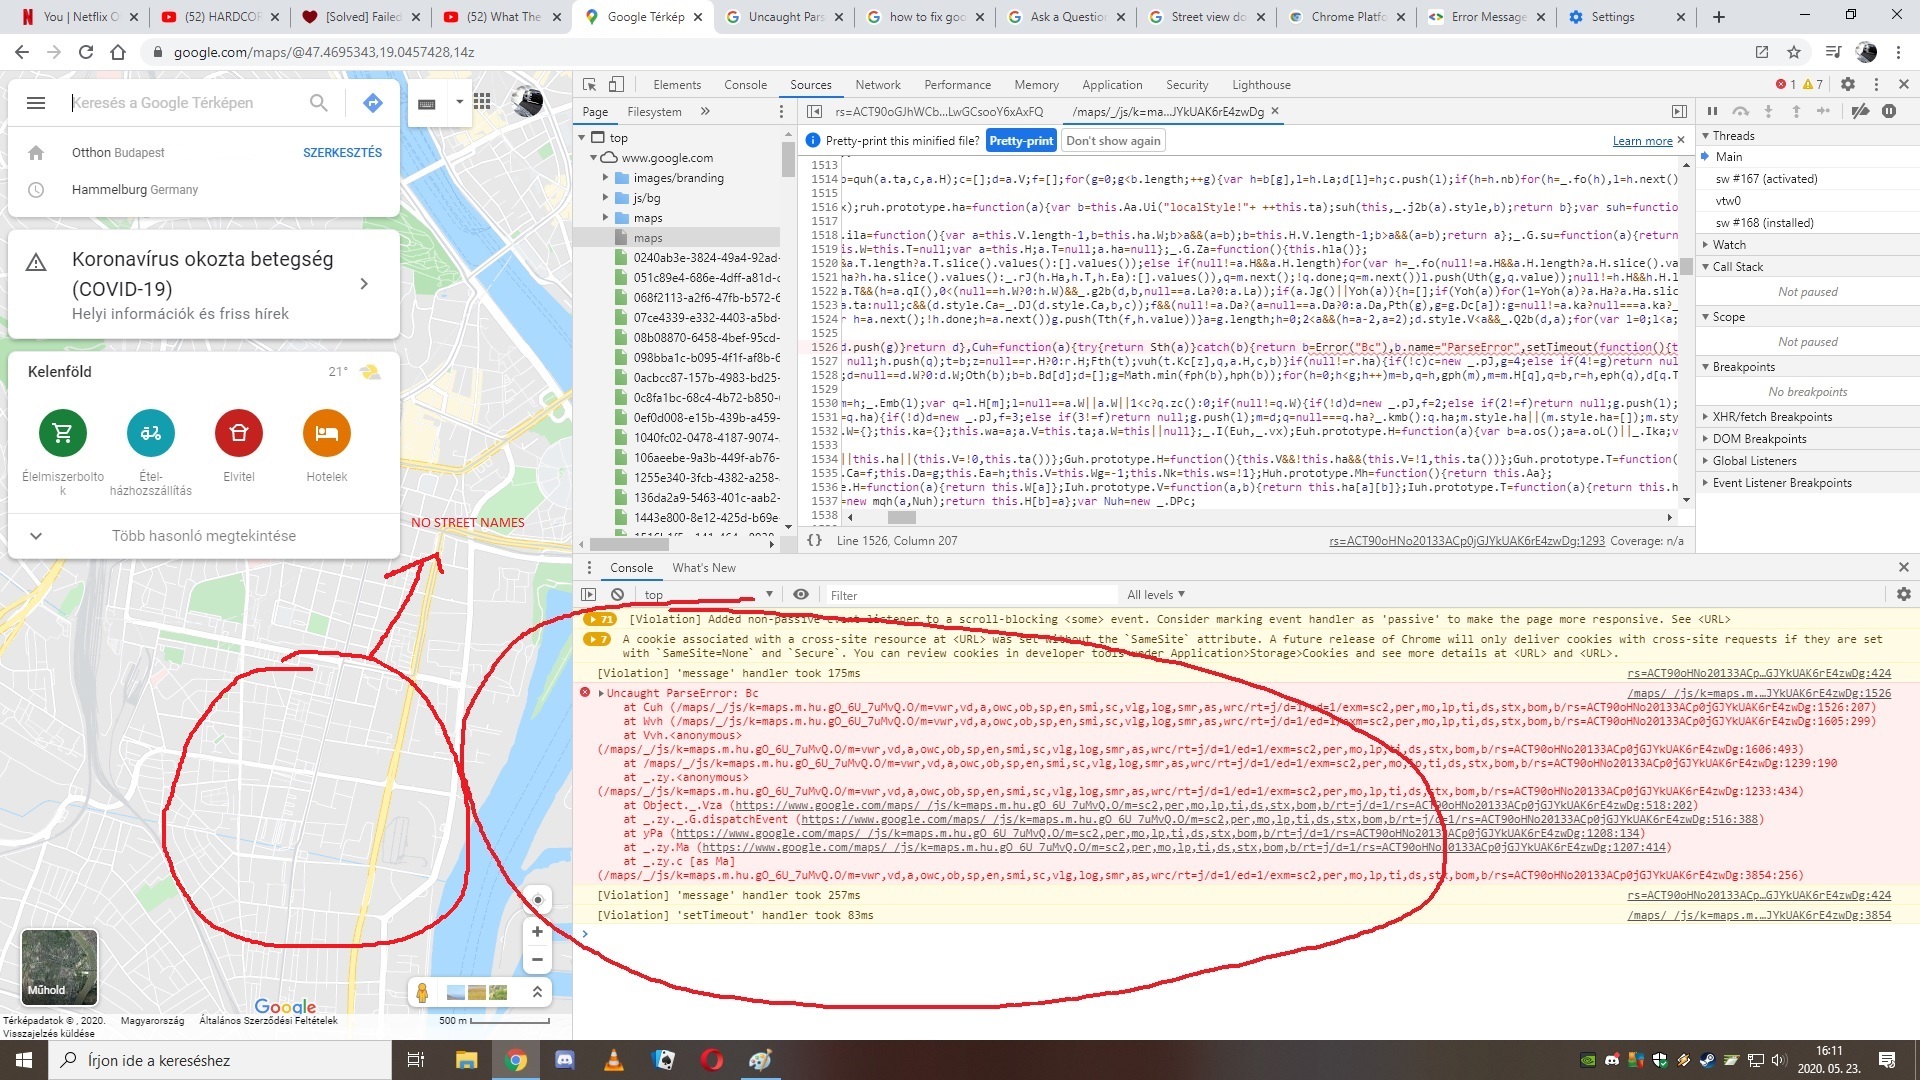Screen dimensions: 1920x1080
Task: Select the Elvitel takeout icon
Action: pos(239,433)
